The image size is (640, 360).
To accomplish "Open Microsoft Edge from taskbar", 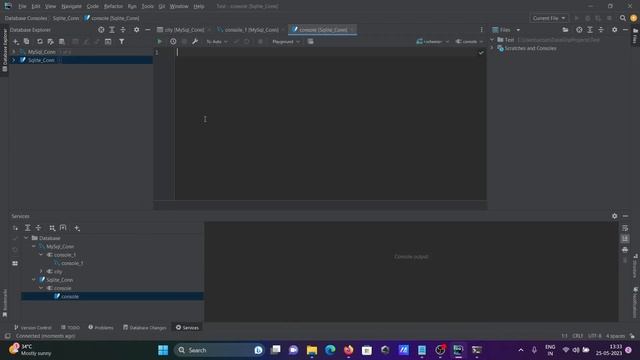I will 330,350.
